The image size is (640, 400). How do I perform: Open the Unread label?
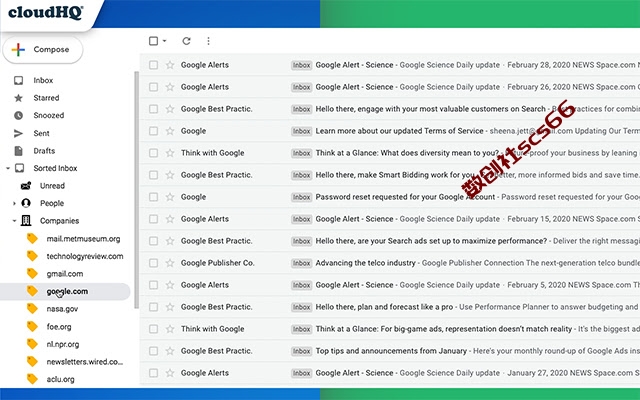(52, 186)
